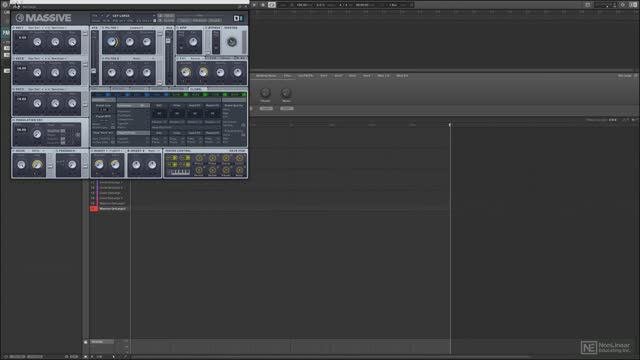Select the Global tab in center panel
This screenshot has width=640, height=360.
coord(197,89)
